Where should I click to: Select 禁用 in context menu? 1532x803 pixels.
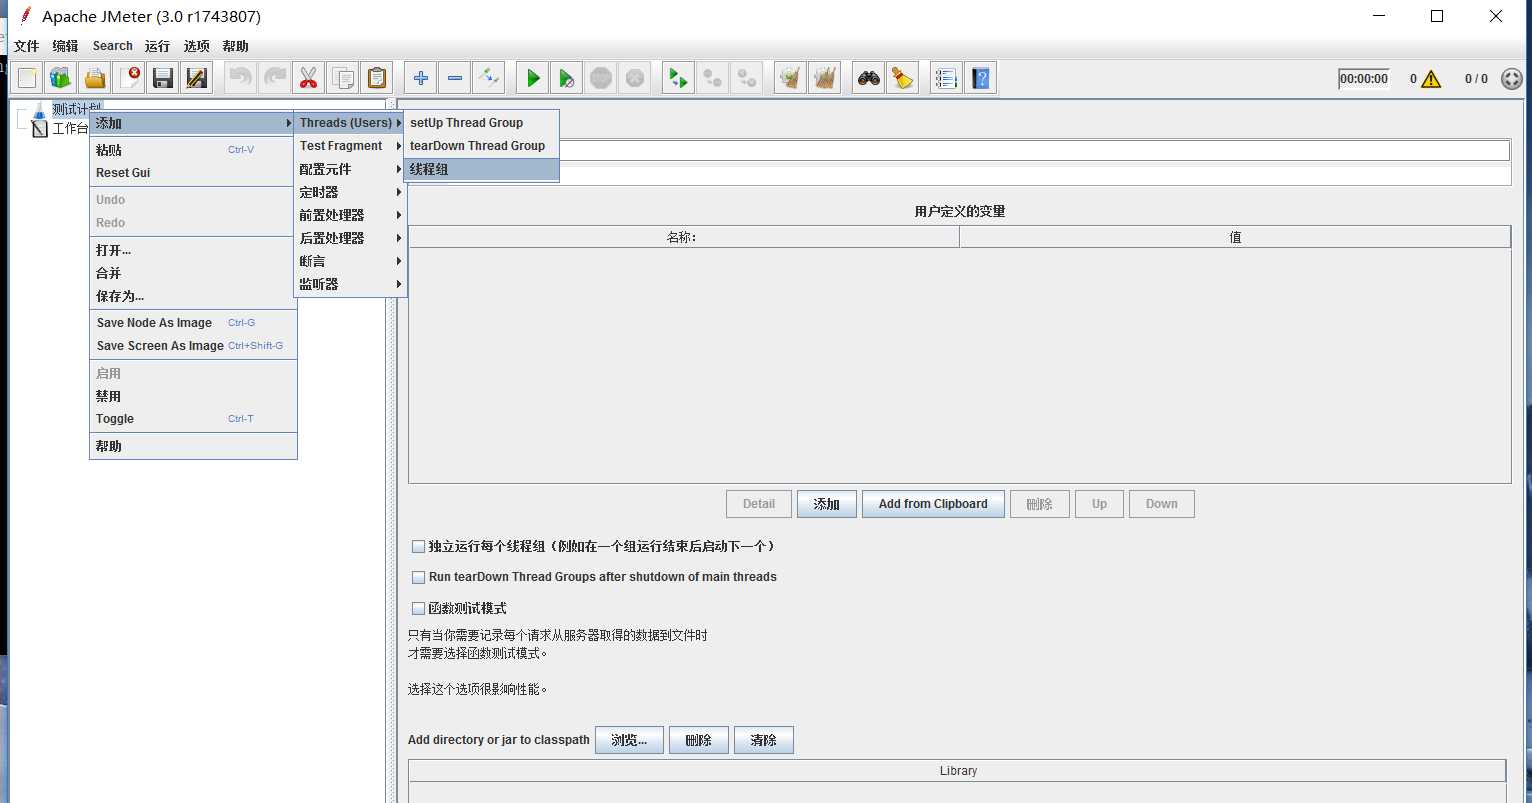tap(193, 396)
